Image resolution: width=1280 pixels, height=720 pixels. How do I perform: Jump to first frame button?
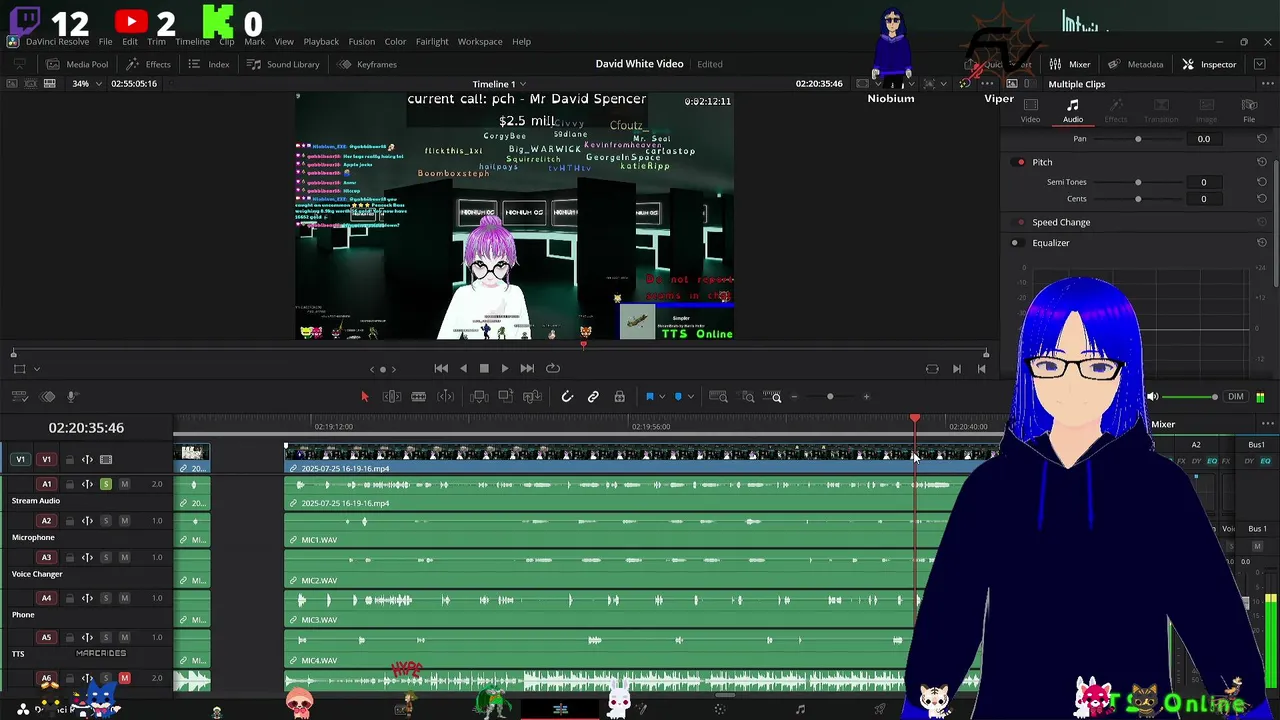[x=441, y=368]
